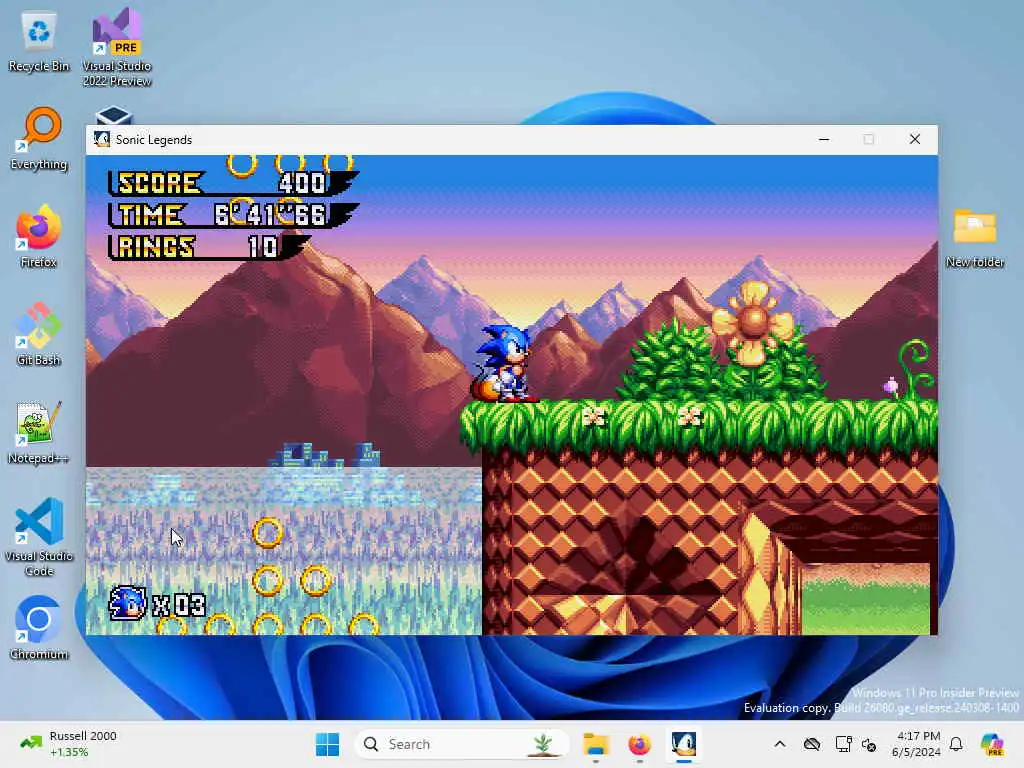Screen dimensions: 1024x768
Task: Close the Sonic Legends window
Action: (x=915, y=139)
